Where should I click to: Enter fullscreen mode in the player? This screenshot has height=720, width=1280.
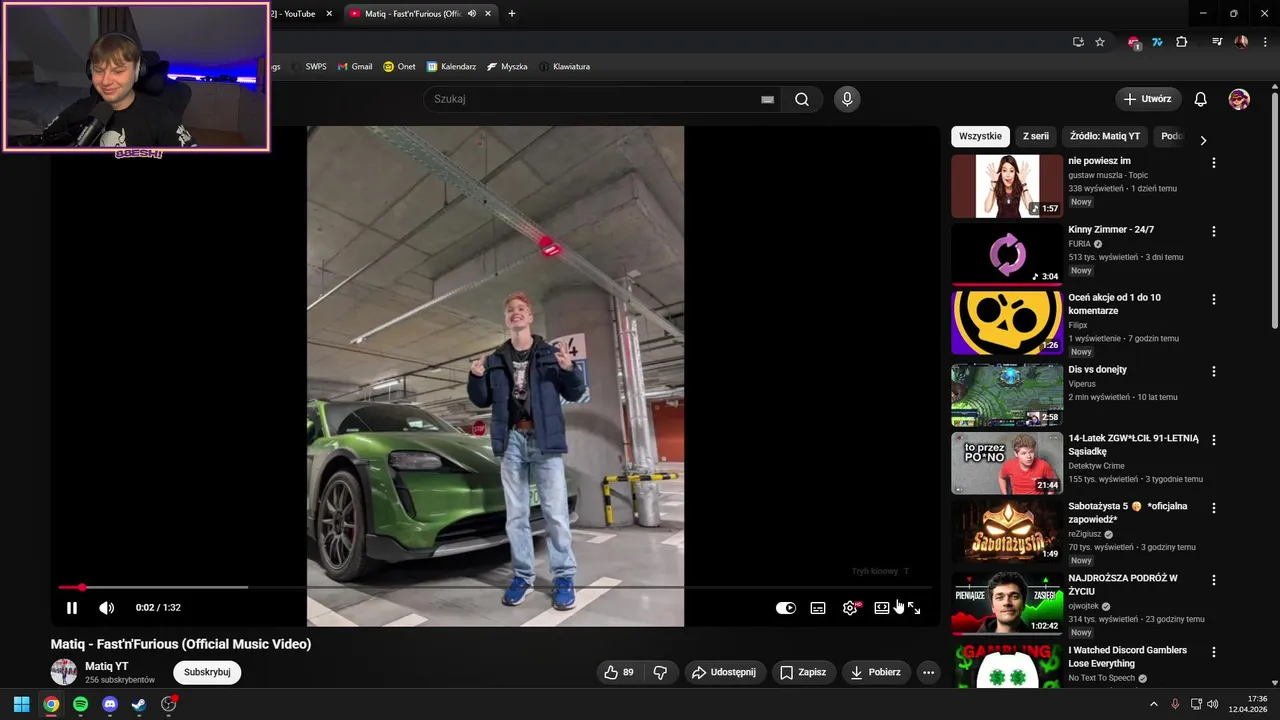914,608
